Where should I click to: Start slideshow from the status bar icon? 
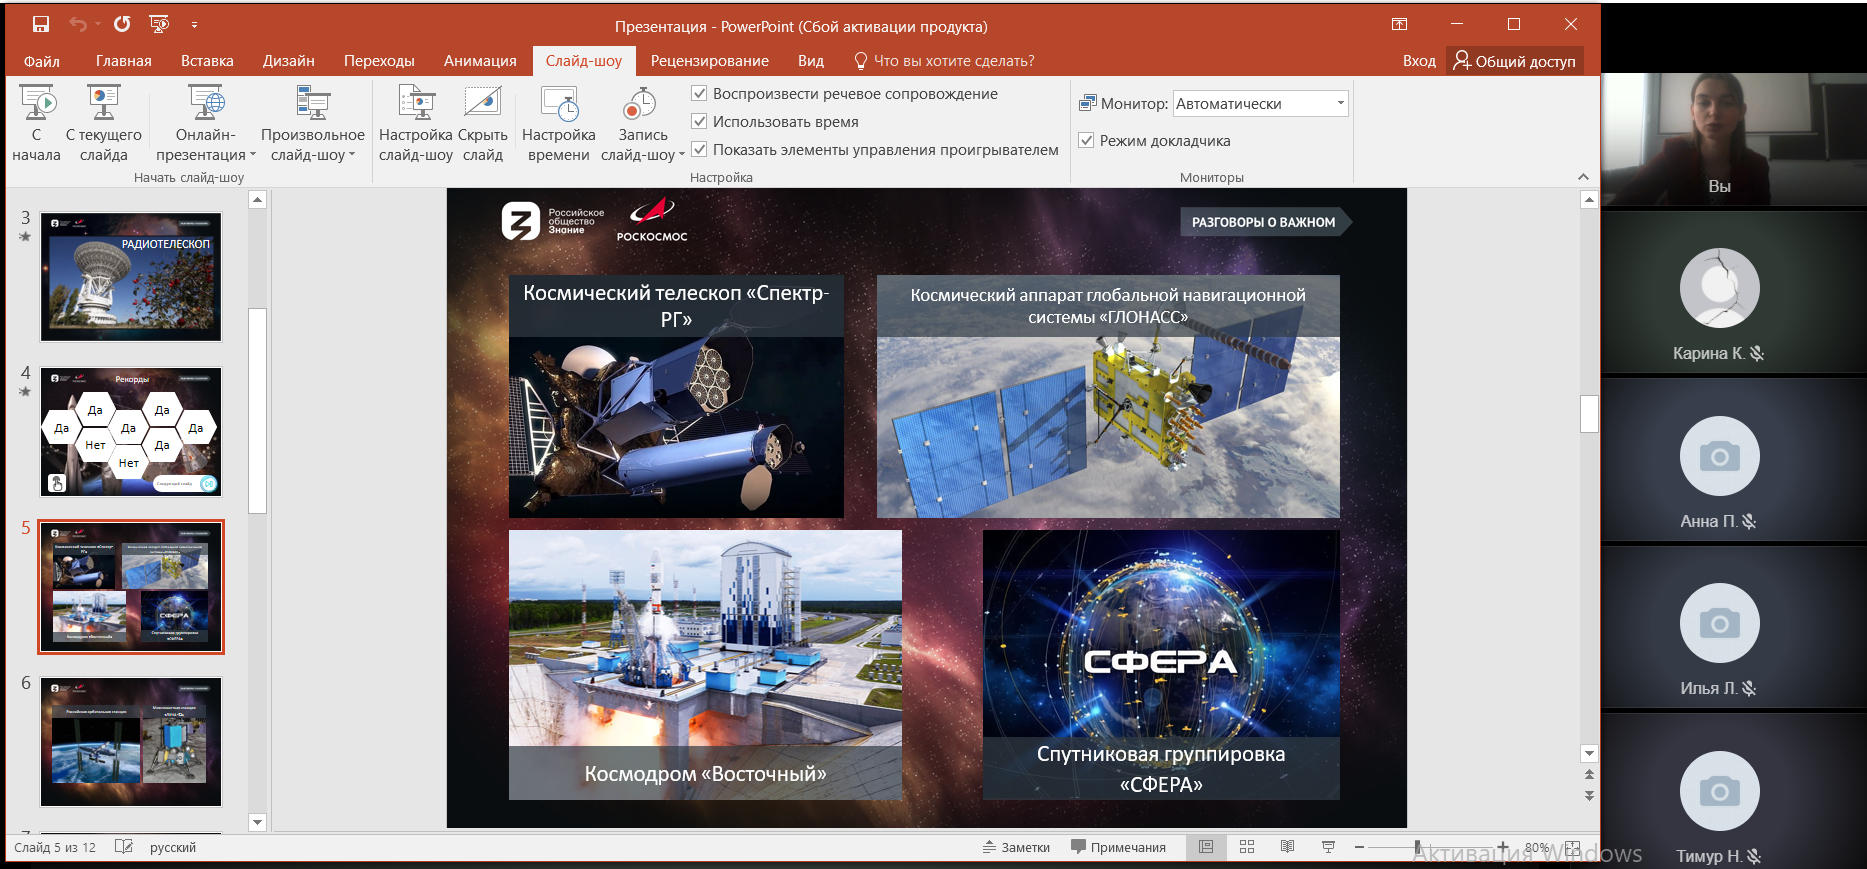click(x=1328, y=847)
